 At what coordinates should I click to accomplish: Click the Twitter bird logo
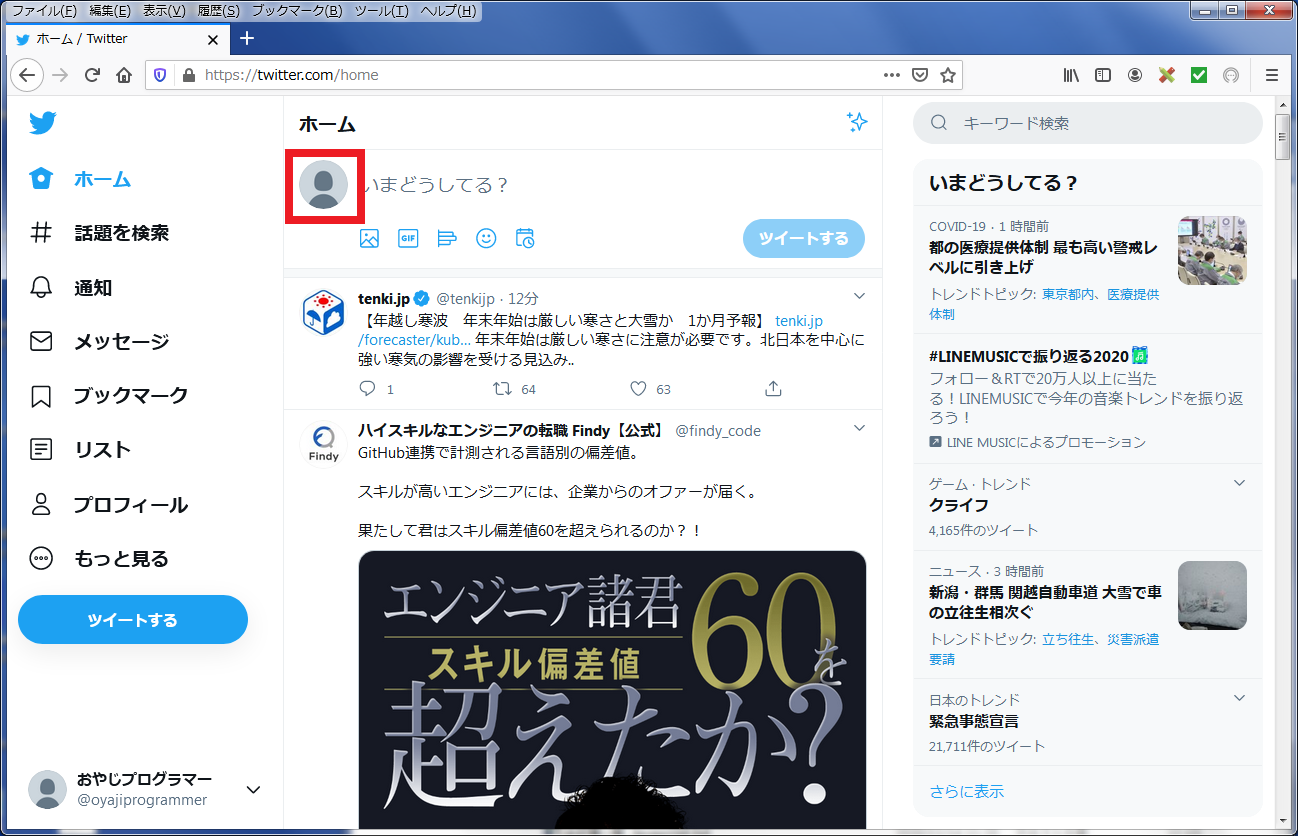click(42, 123)
